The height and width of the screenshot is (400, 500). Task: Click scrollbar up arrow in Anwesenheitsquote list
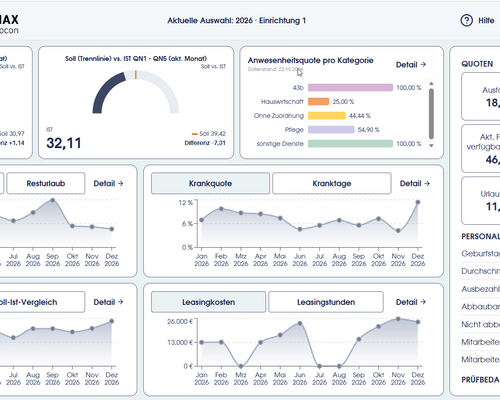click(431, 83)
